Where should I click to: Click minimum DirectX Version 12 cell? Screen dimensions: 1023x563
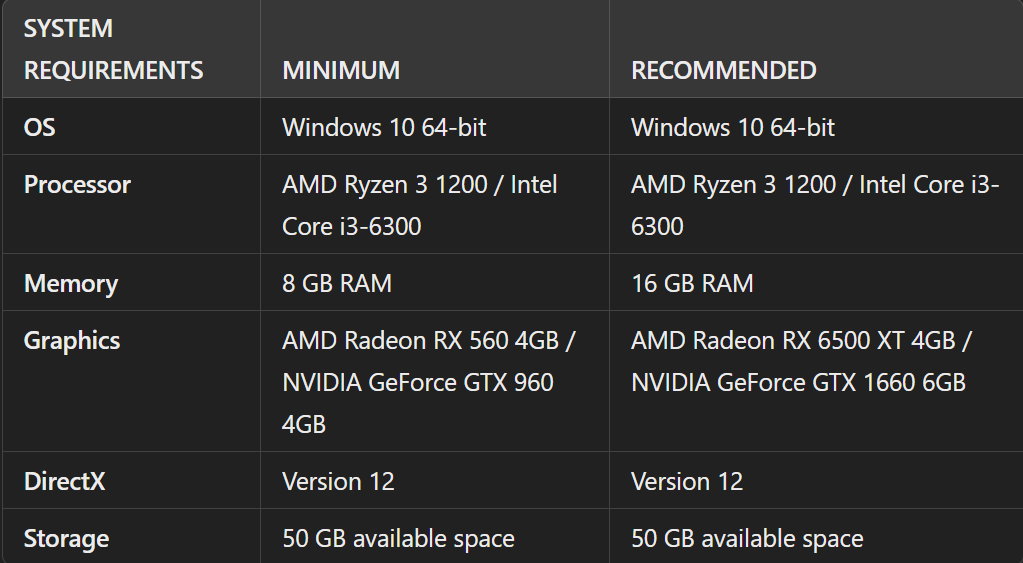point(338,481)
